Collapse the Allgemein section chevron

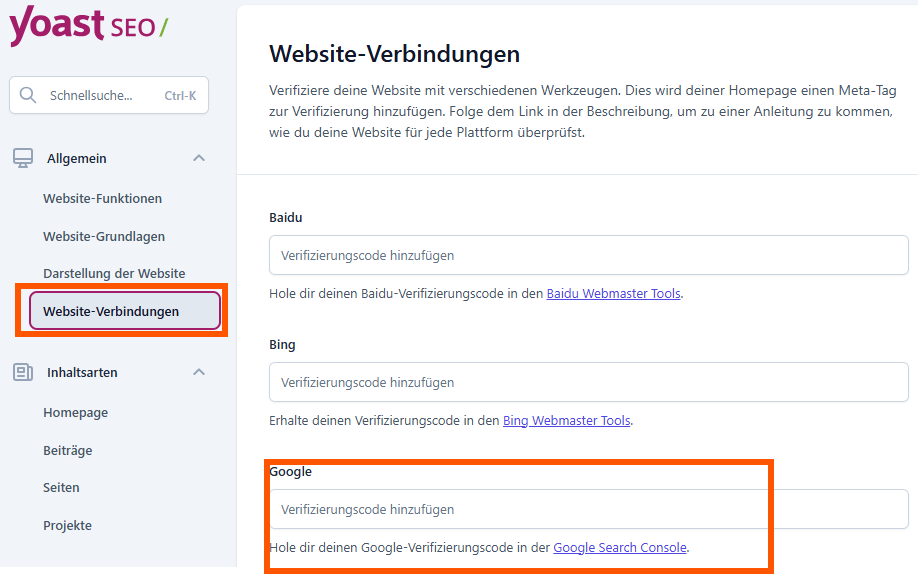click(199, 158)
